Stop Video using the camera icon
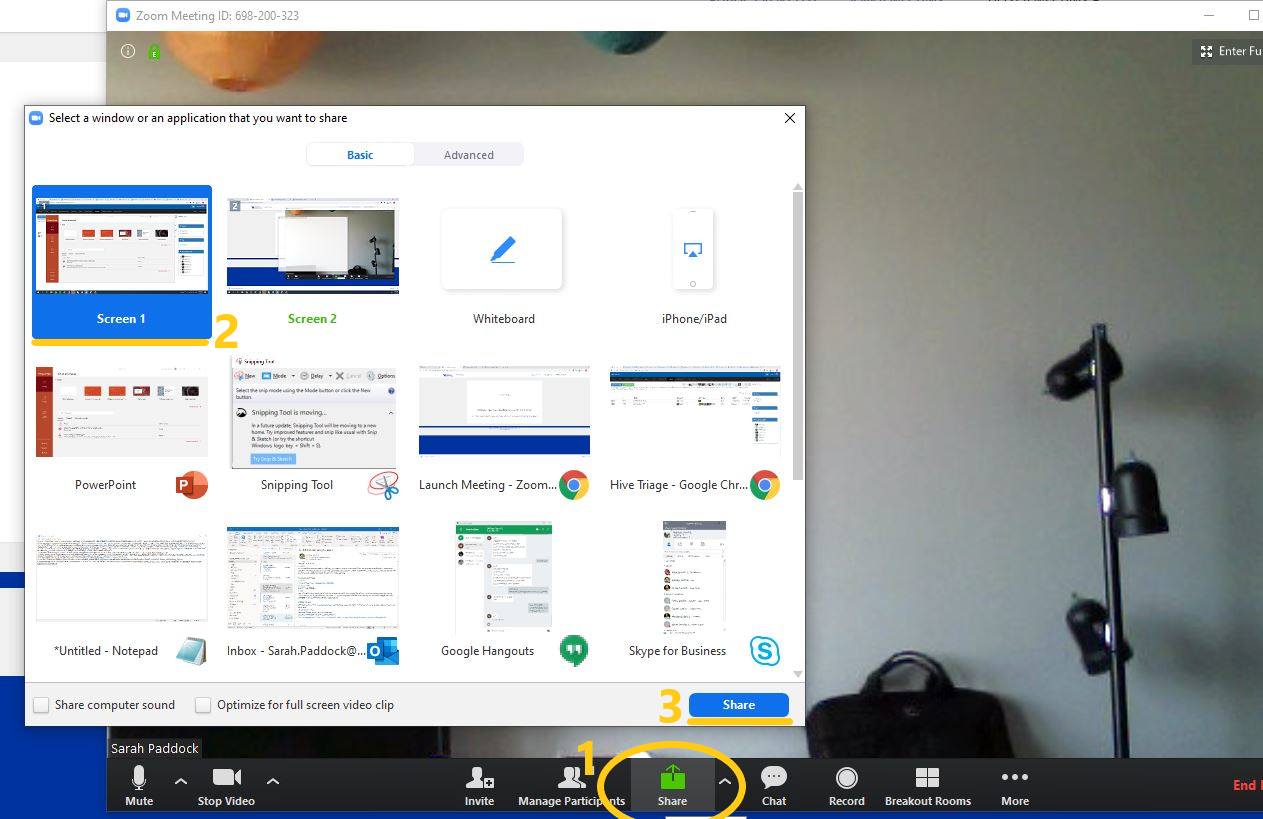Viewport: 1263px width, 819px height. [x=227, y=778]
